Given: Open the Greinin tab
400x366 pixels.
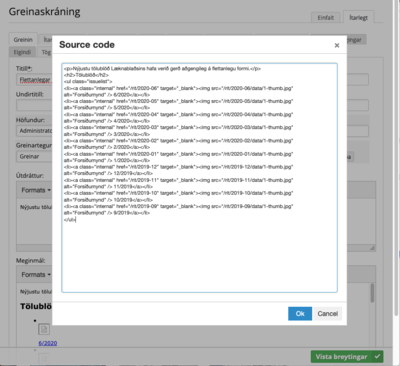Looking at the screenshot, I should [x=23, y=40].
